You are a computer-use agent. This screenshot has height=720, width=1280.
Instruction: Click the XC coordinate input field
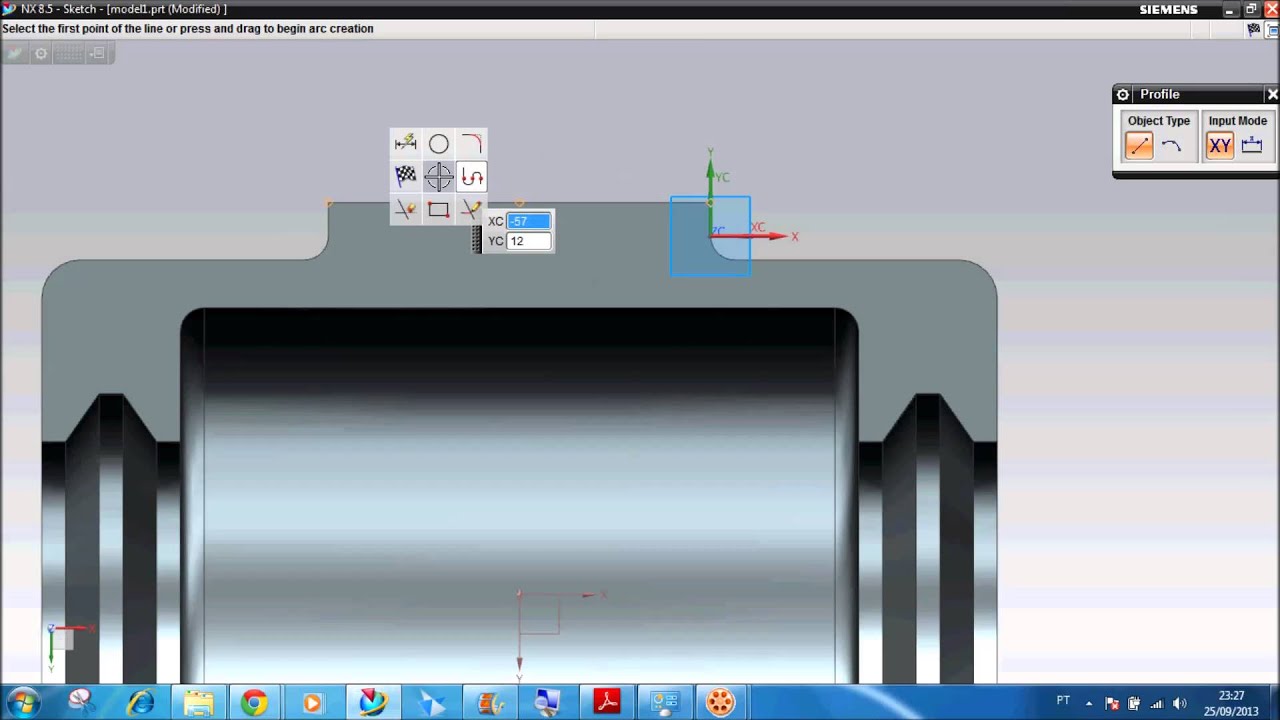click(x=529, y=221)
